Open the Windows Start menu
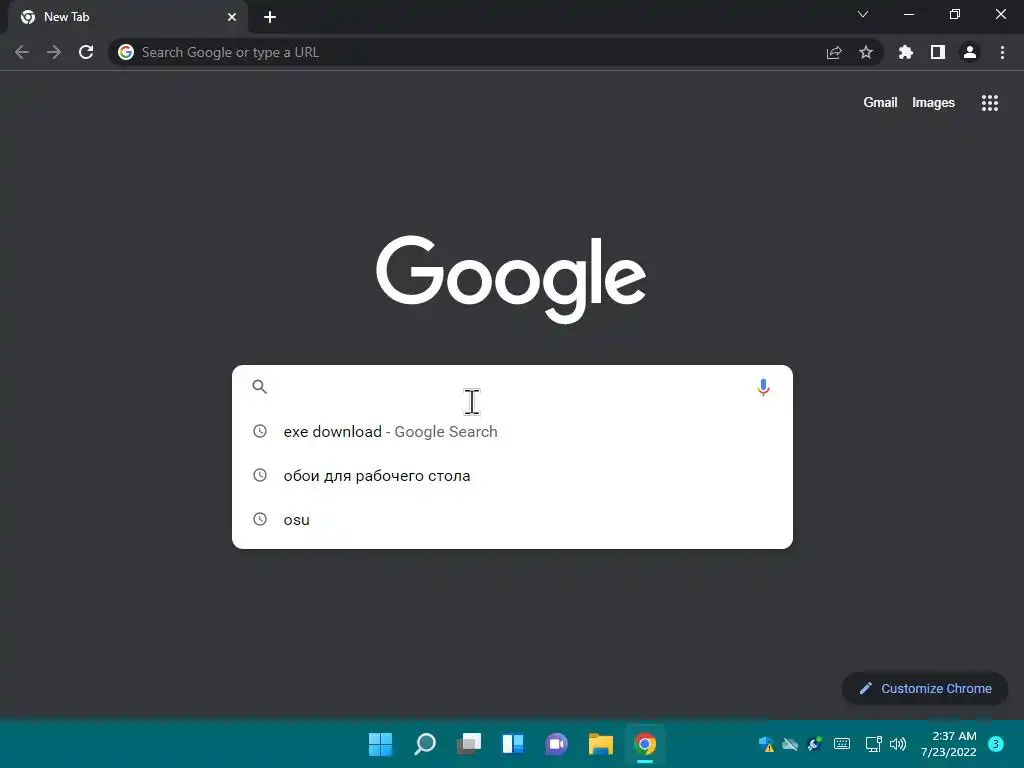 [x=380, y=744]
